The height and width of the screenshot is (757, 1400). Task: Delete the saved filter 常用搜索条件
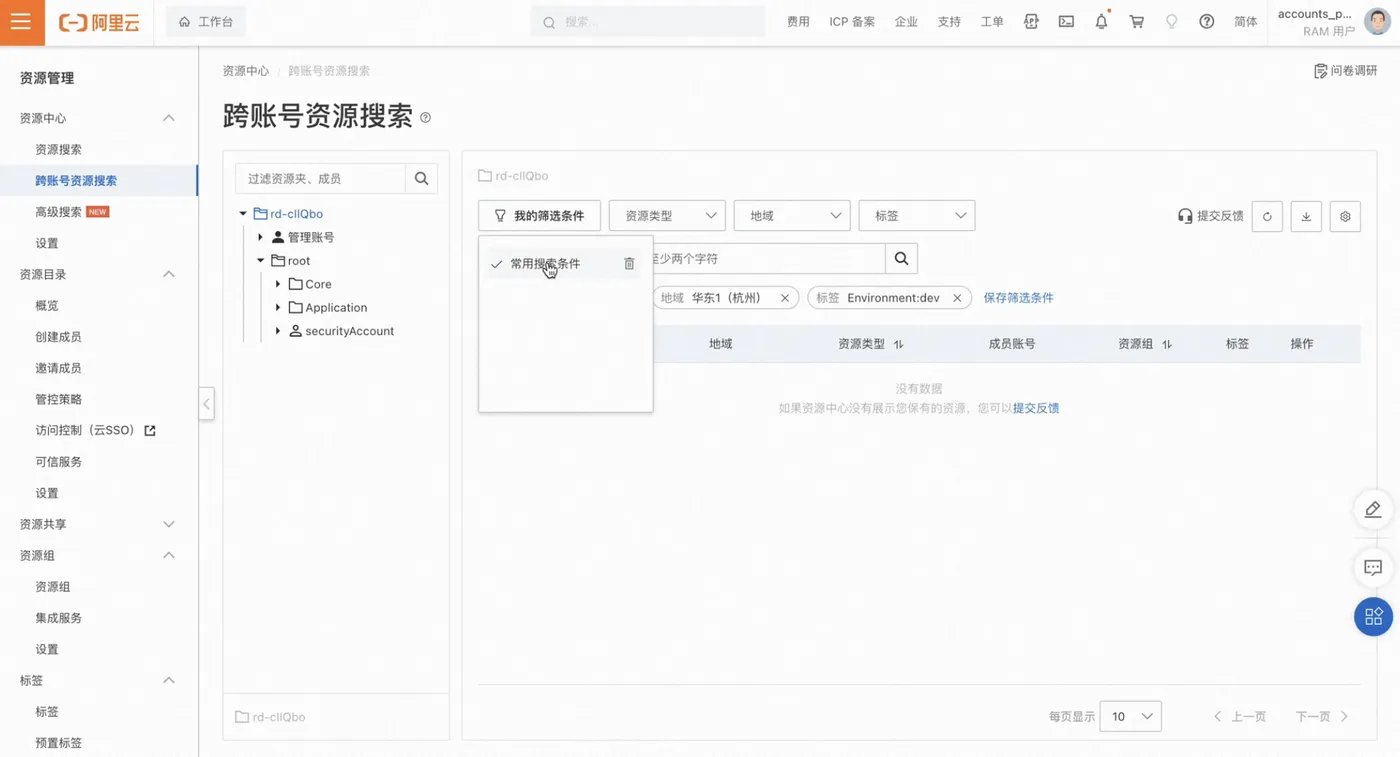[x=629, y=264]
